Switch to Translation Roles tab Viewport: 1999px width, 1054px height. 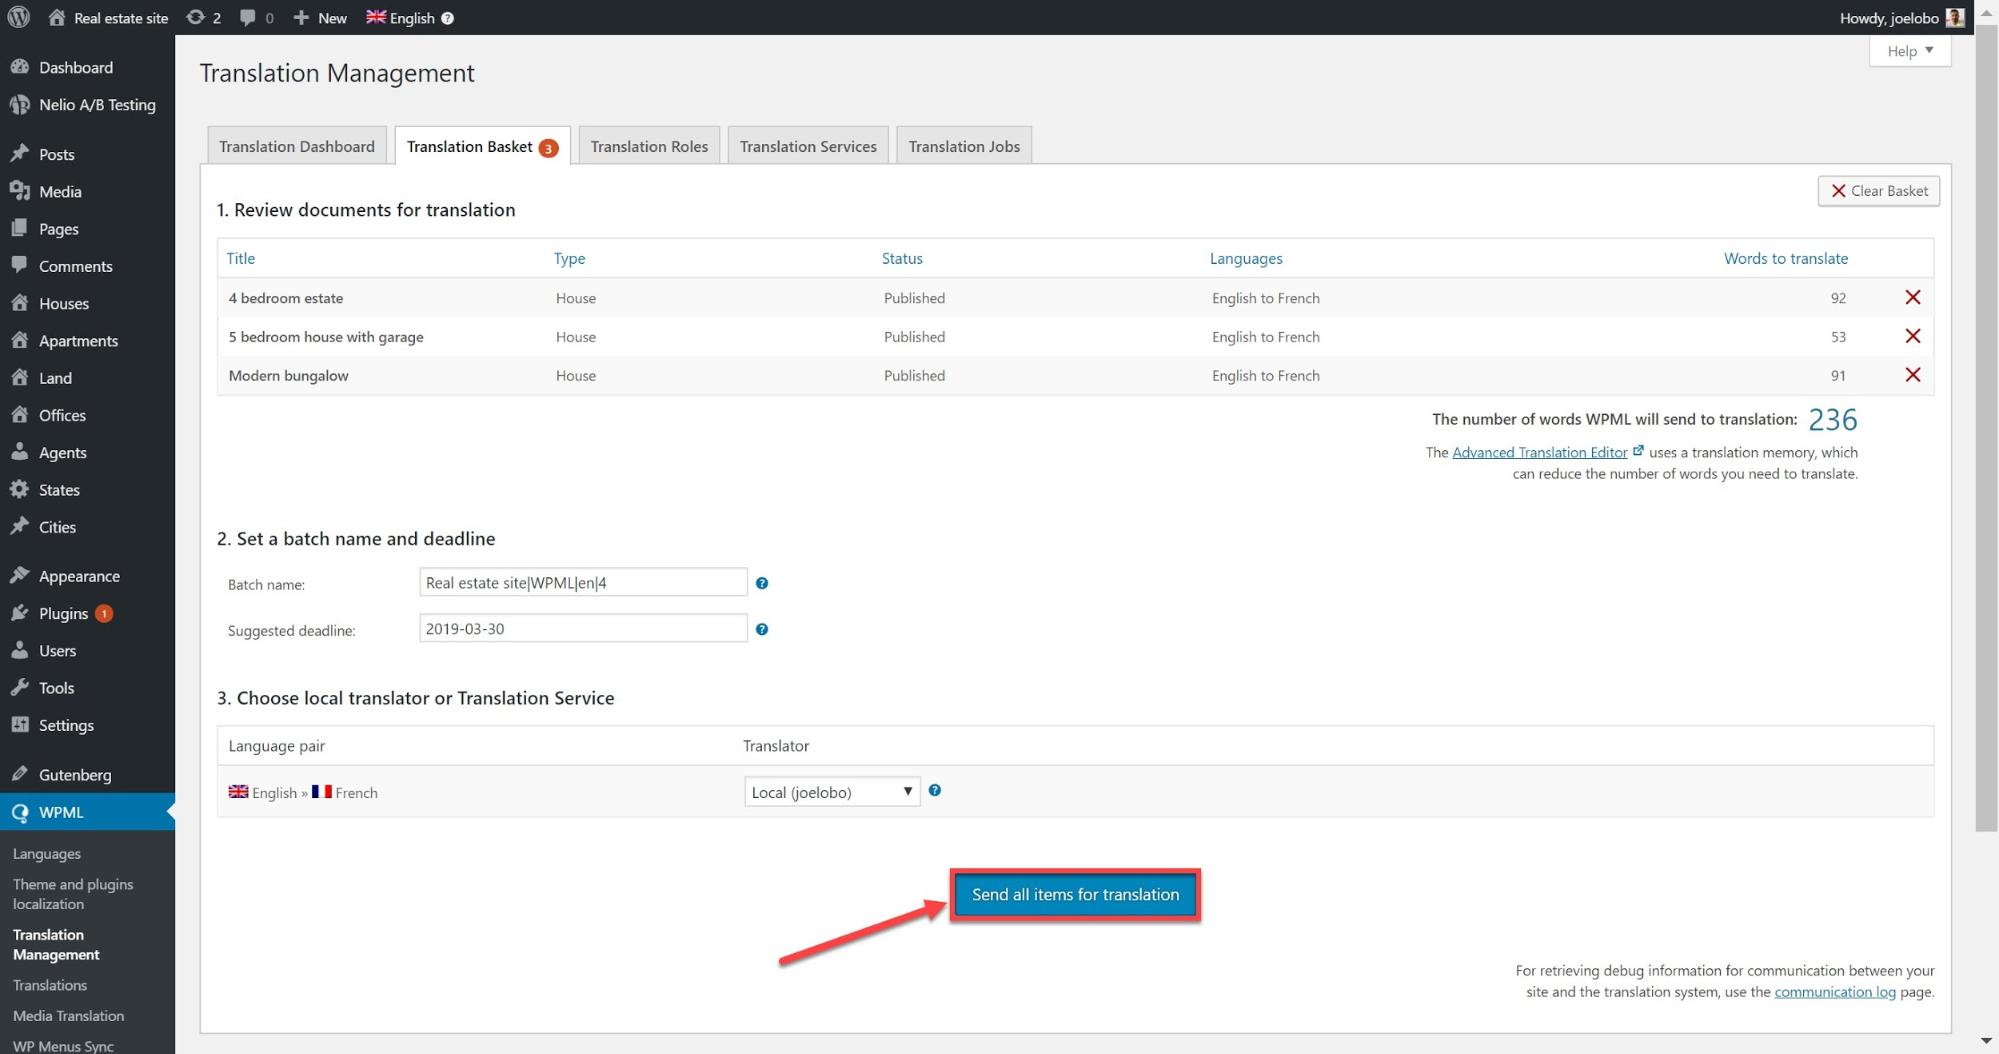point(649,146)
